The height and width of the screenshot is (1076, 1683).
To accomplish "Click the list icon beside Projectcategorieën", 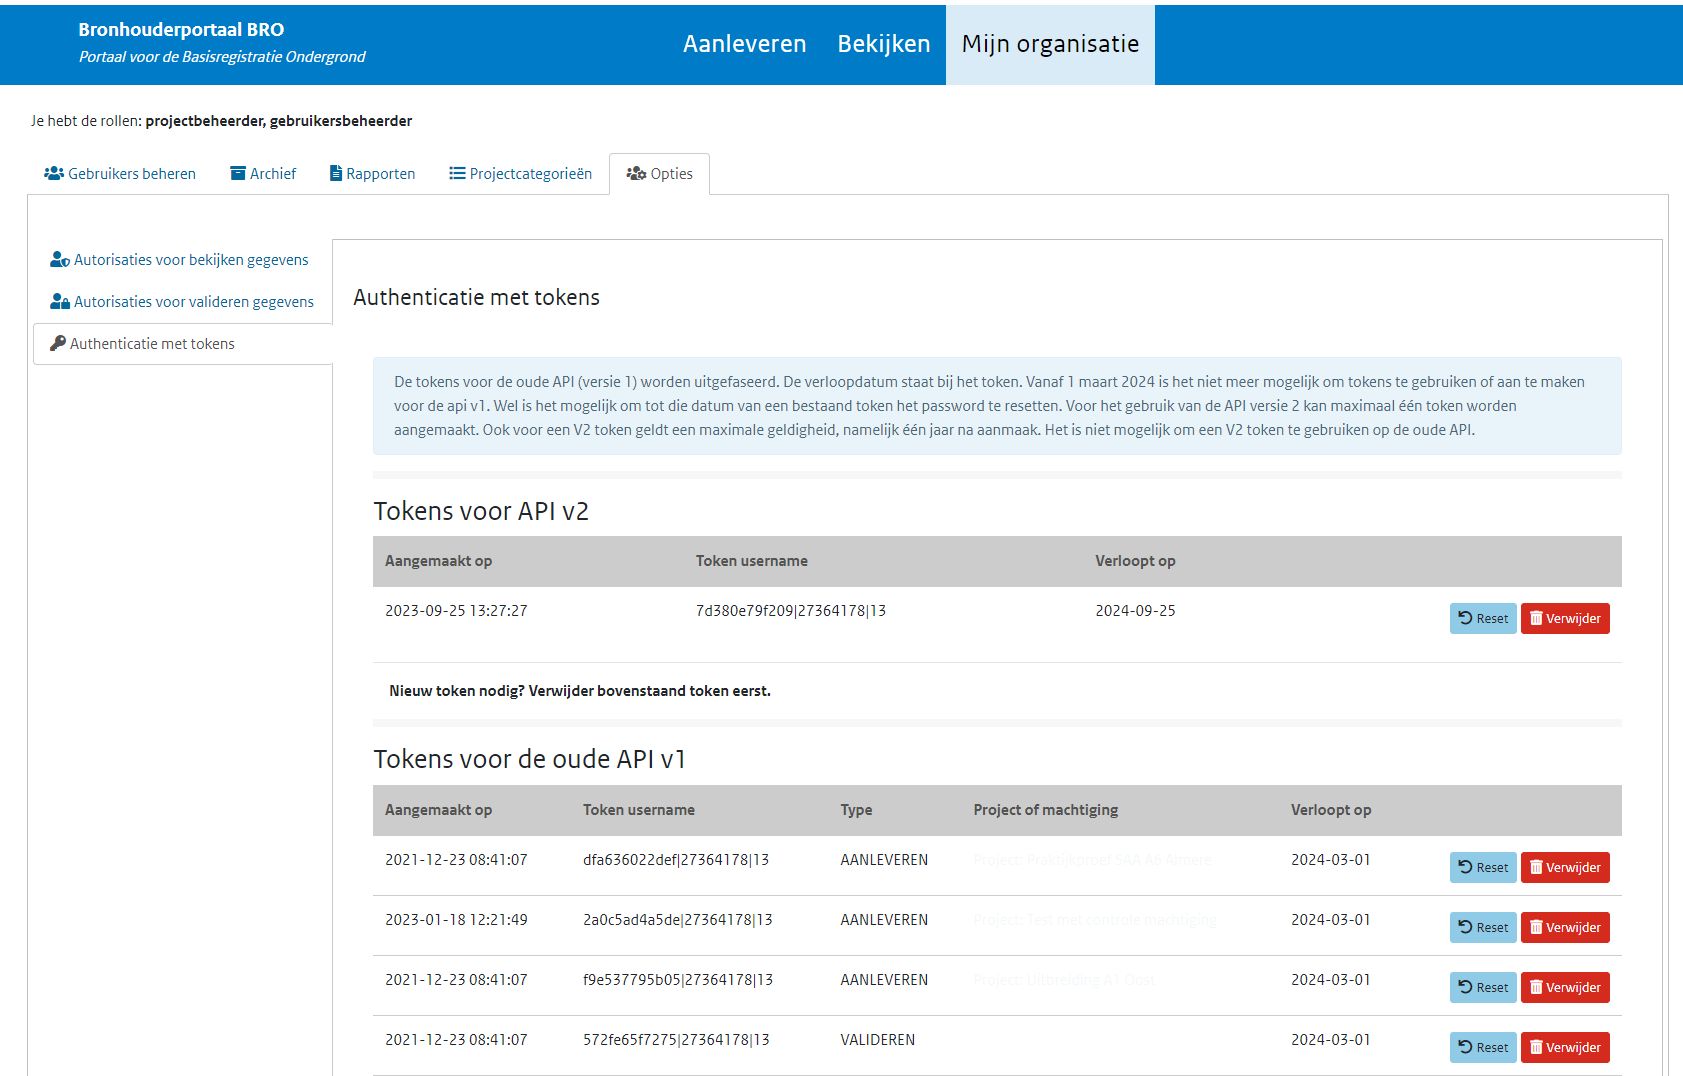I will point(457,173).
